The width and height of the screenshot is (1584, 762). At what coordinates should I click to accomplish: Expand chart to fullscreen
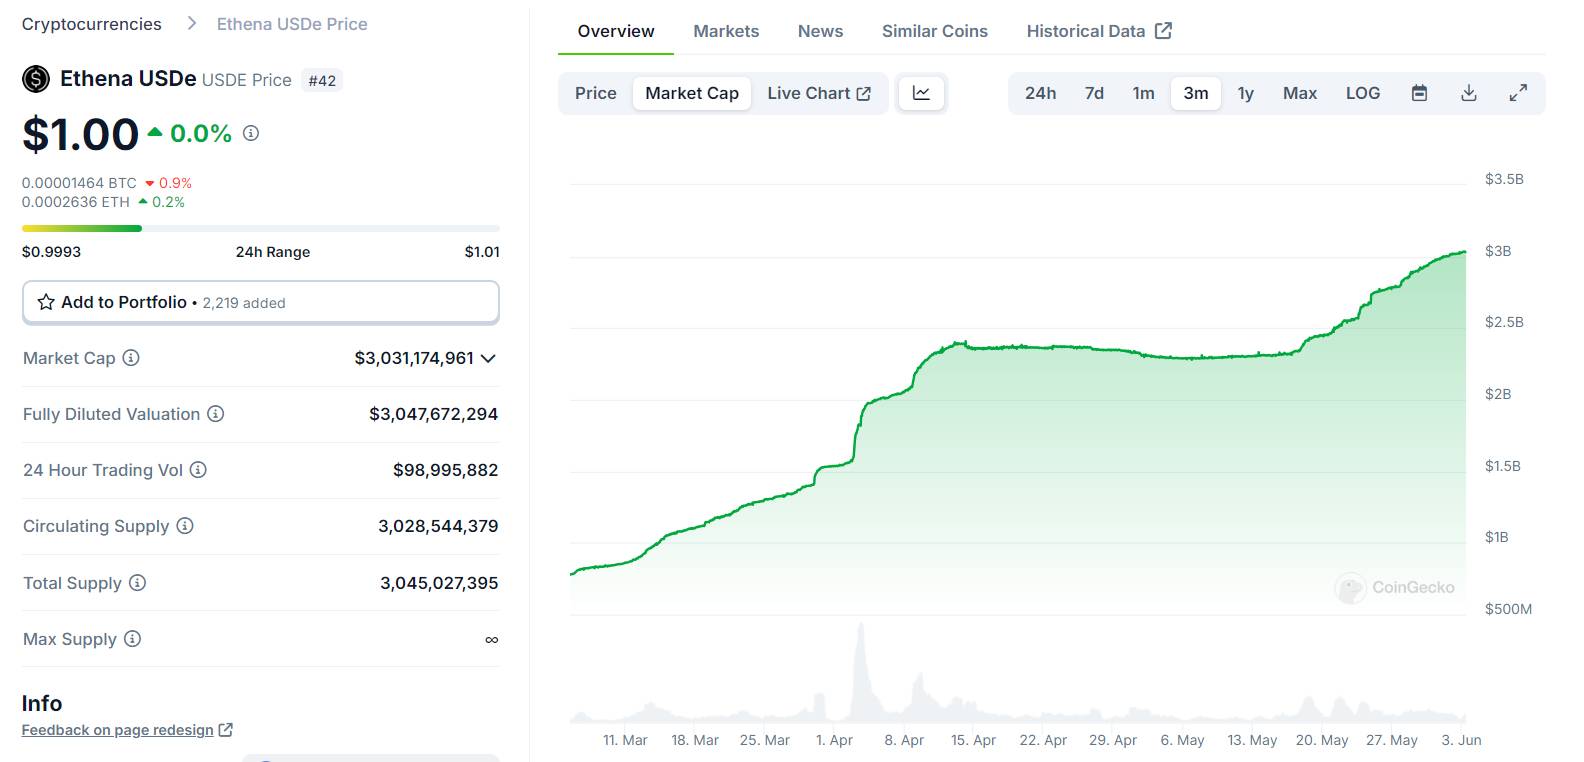[x=1518, y=93]
